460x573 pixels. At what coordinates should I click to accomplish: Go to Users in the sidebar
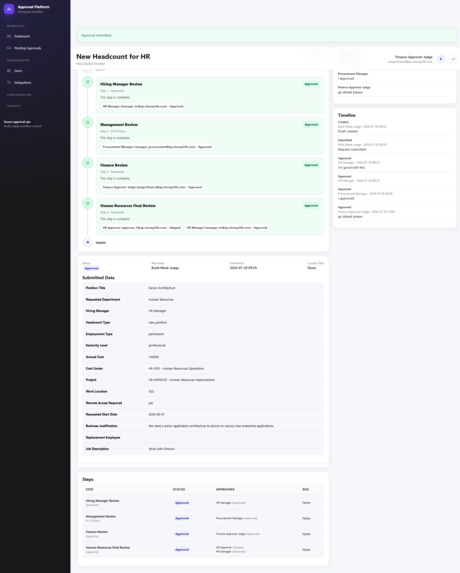coord(18,71)
